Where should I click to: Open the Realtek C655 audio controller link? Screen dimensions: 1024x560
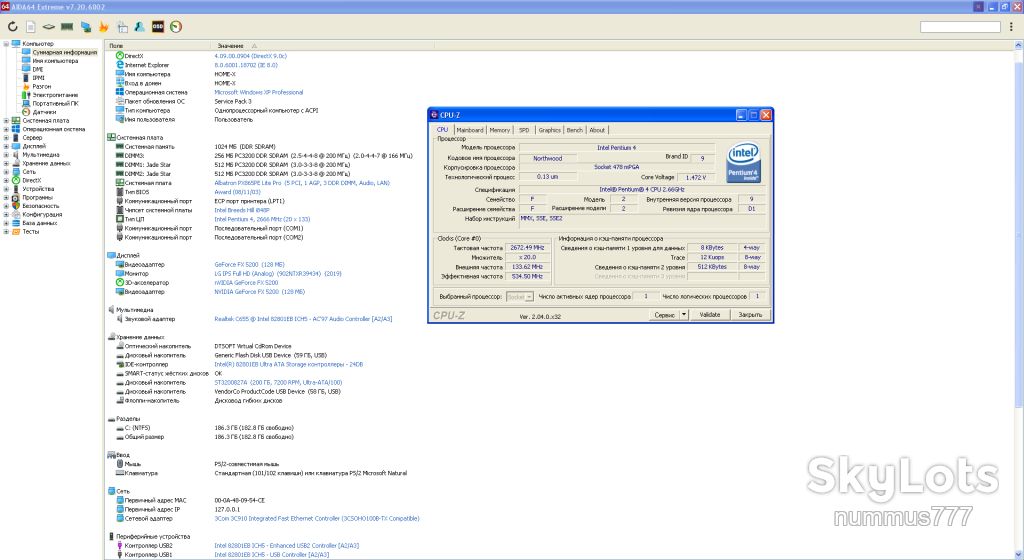pos(303,319)
